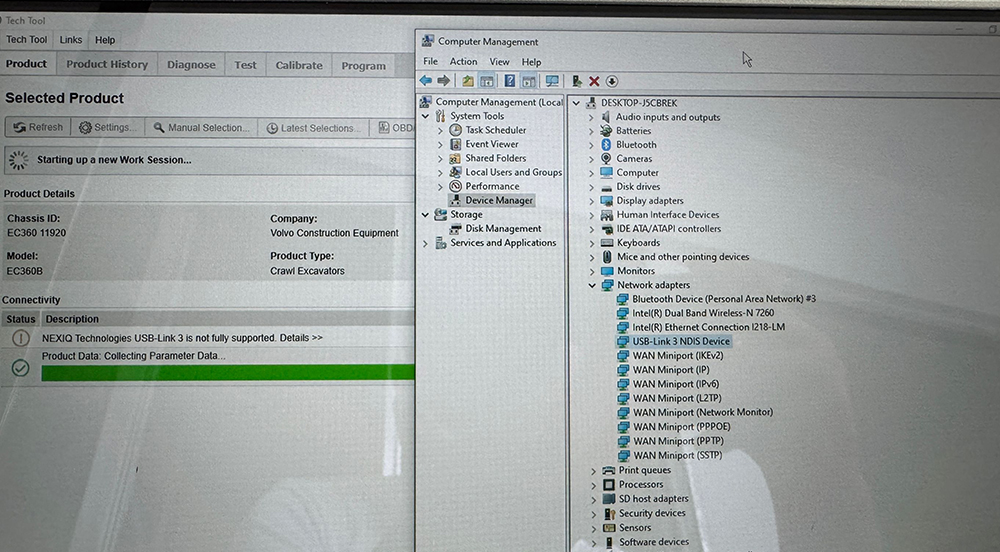Collapse the Network adapters category
The width and height of the screenshot is (1000, 552).
pyautogui.click(x=592, y=285)
